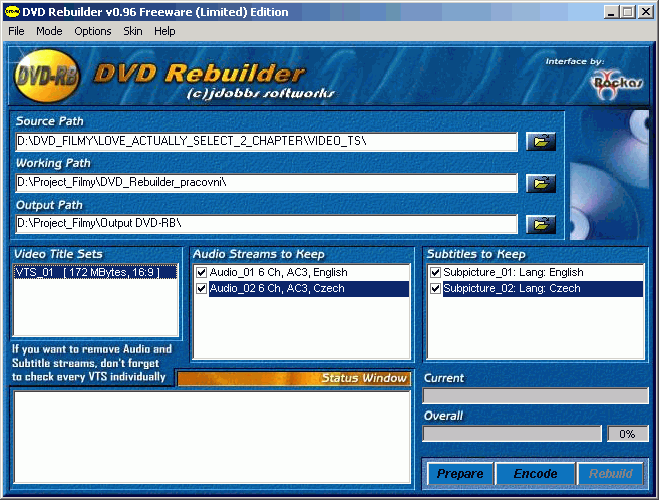Click into the Source Path text field
The width and height of the screenshot is (659, 500).
click(266, 142)
